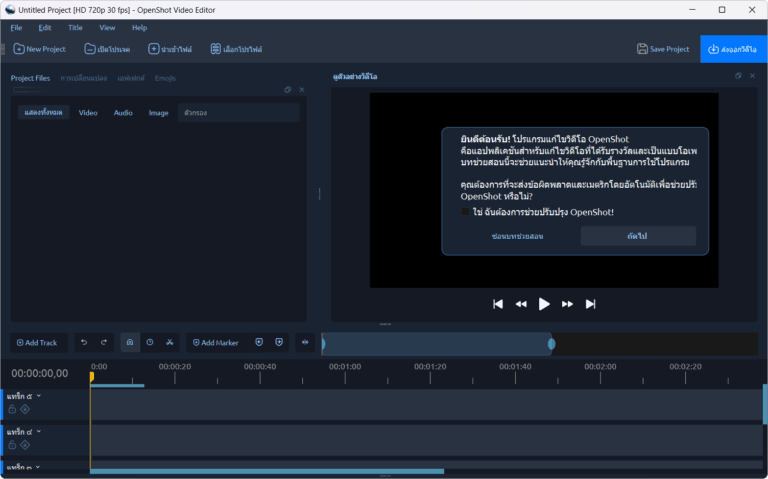
Task: Switch to the Project Files tab
Action: 30,78
